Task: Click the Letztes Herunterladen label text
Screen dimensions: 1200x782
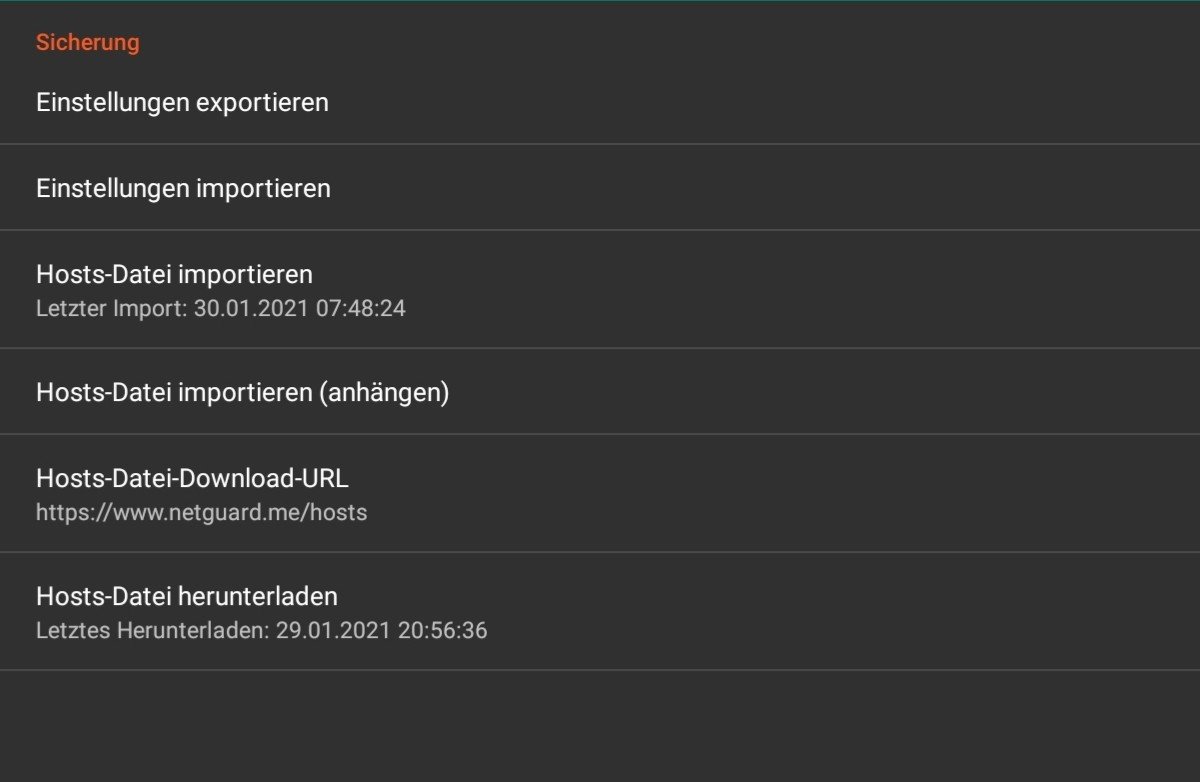Action: tap(151, 631)
